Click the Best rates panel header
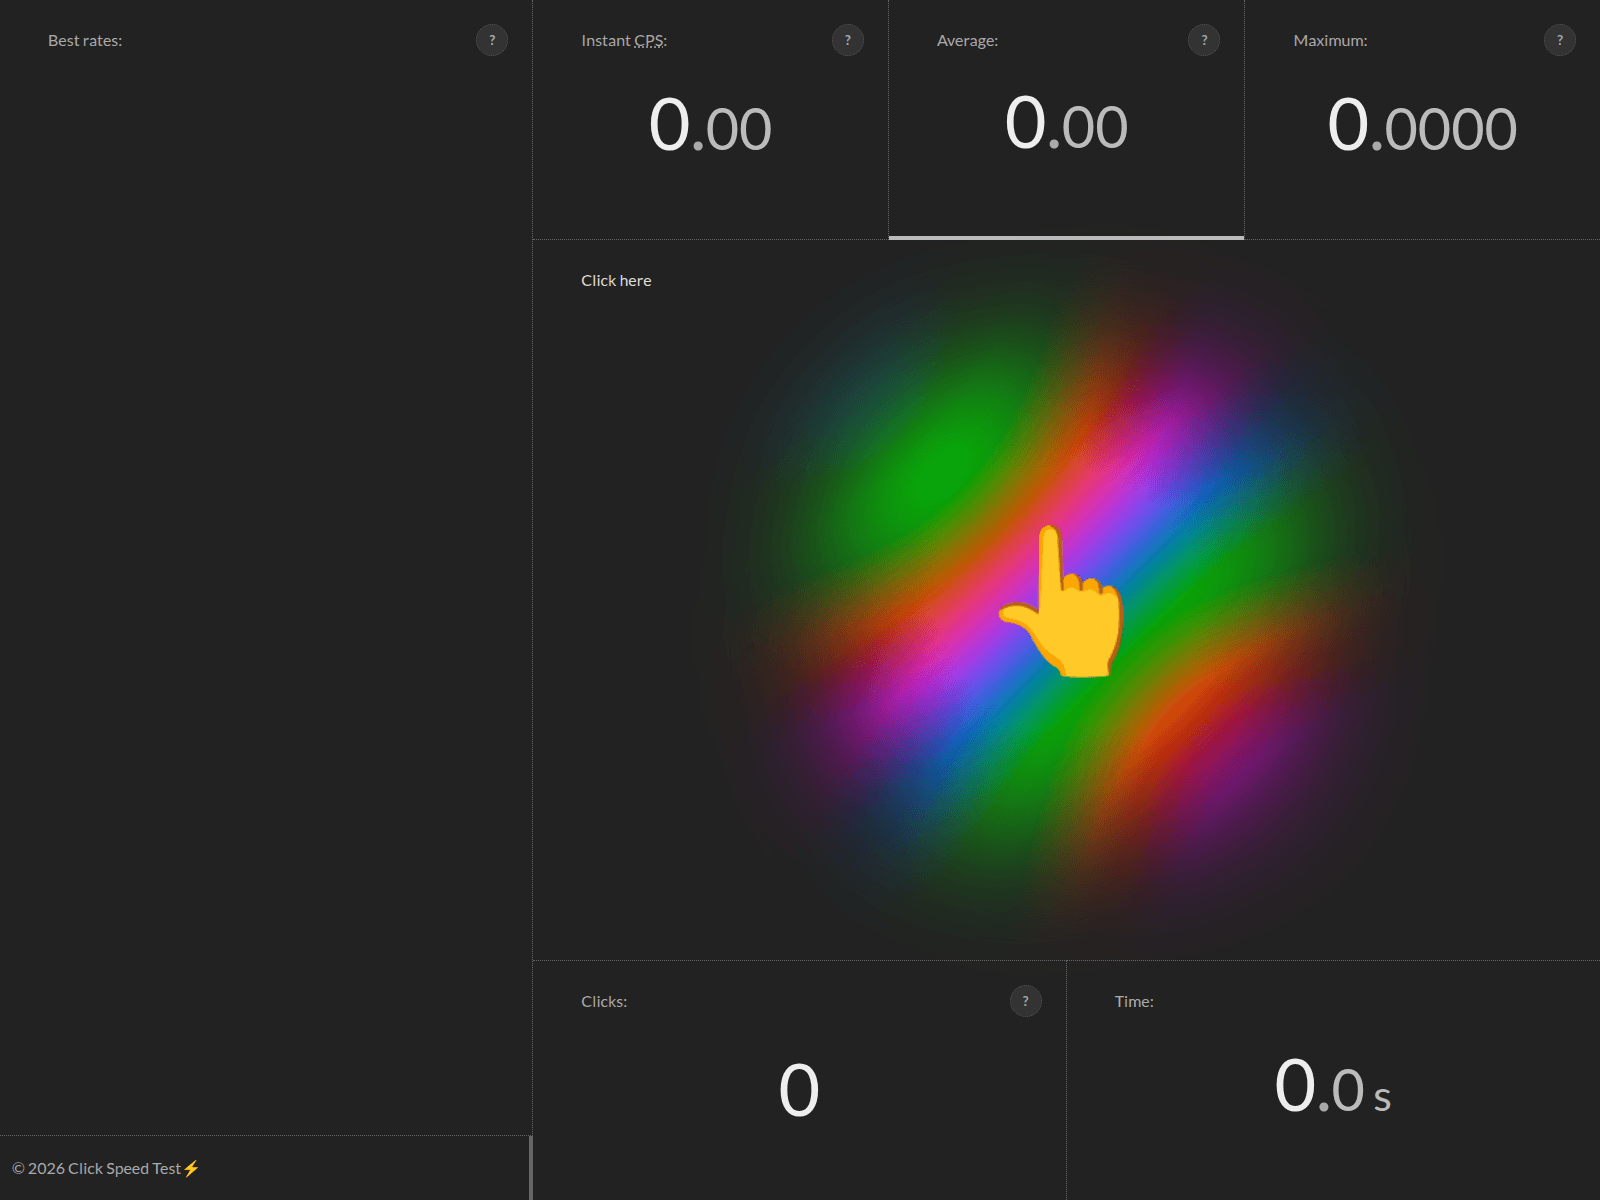The height and width of the screenshot is (1200, 1600). [x=86, y=40]
